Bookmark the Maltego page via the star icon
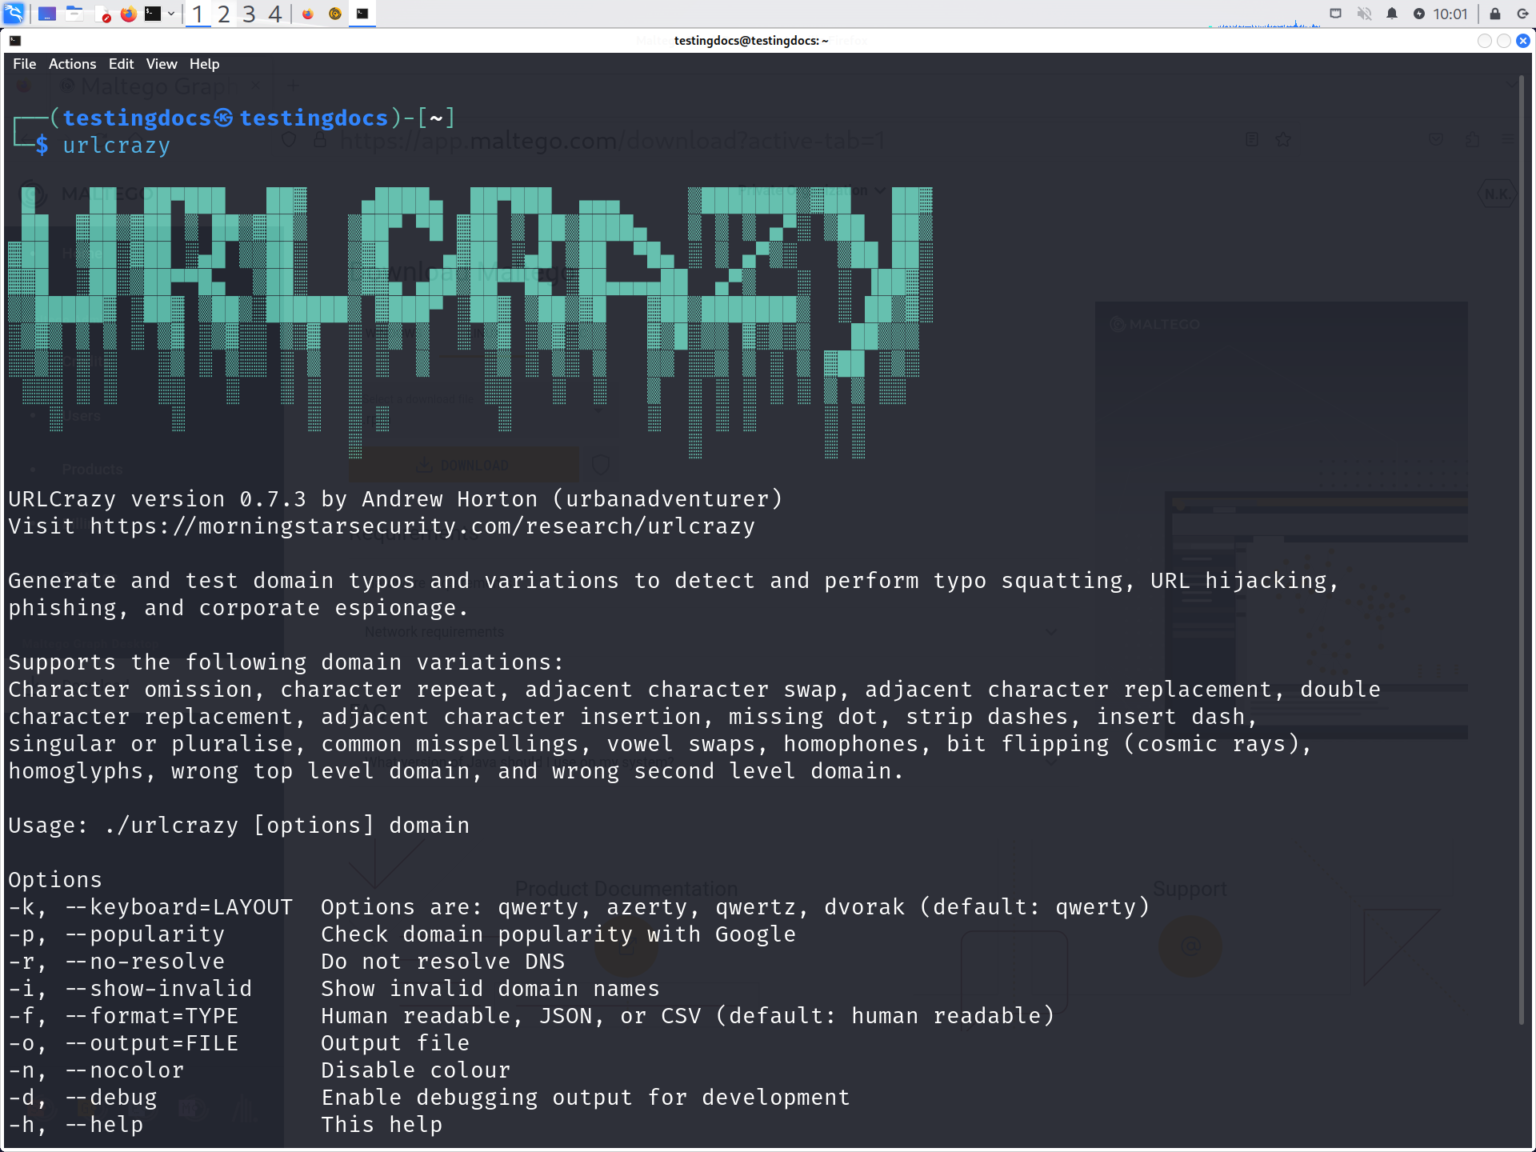 (x=1283, y=139)
